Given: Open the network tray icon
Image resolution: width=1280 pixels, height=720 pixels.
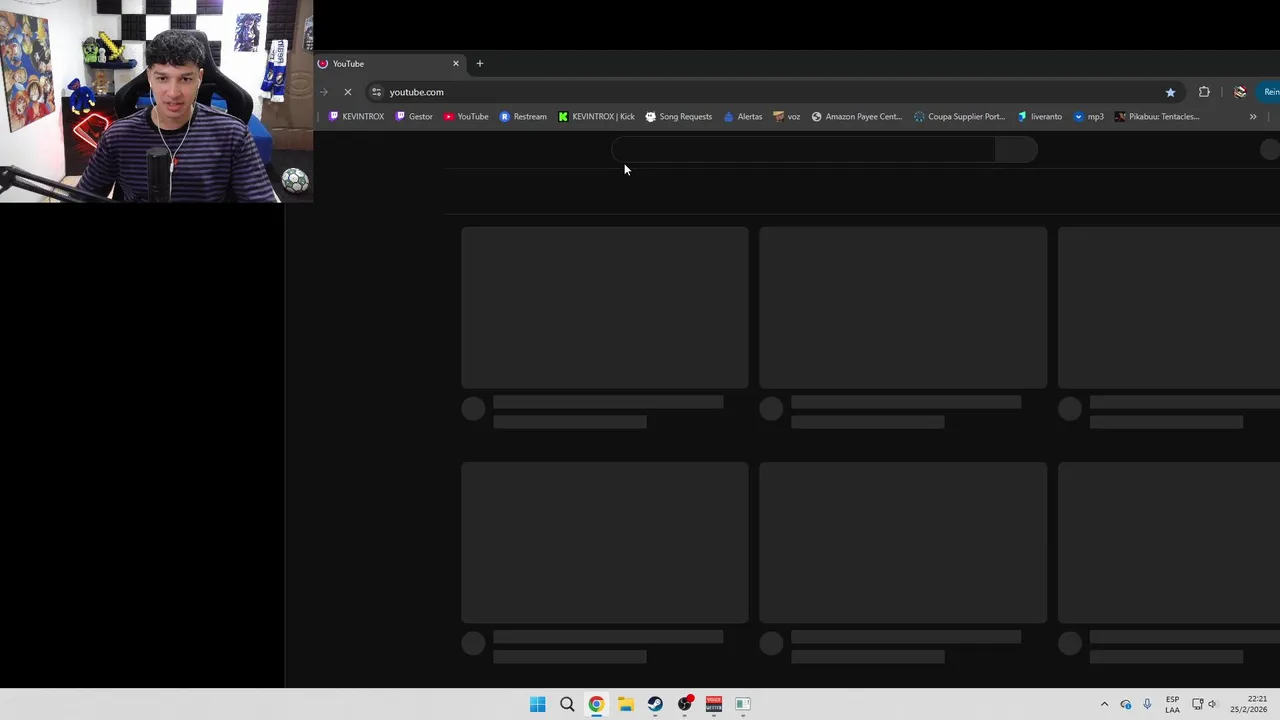Looking at the screenshot, I should click(x=1197, y=704).
